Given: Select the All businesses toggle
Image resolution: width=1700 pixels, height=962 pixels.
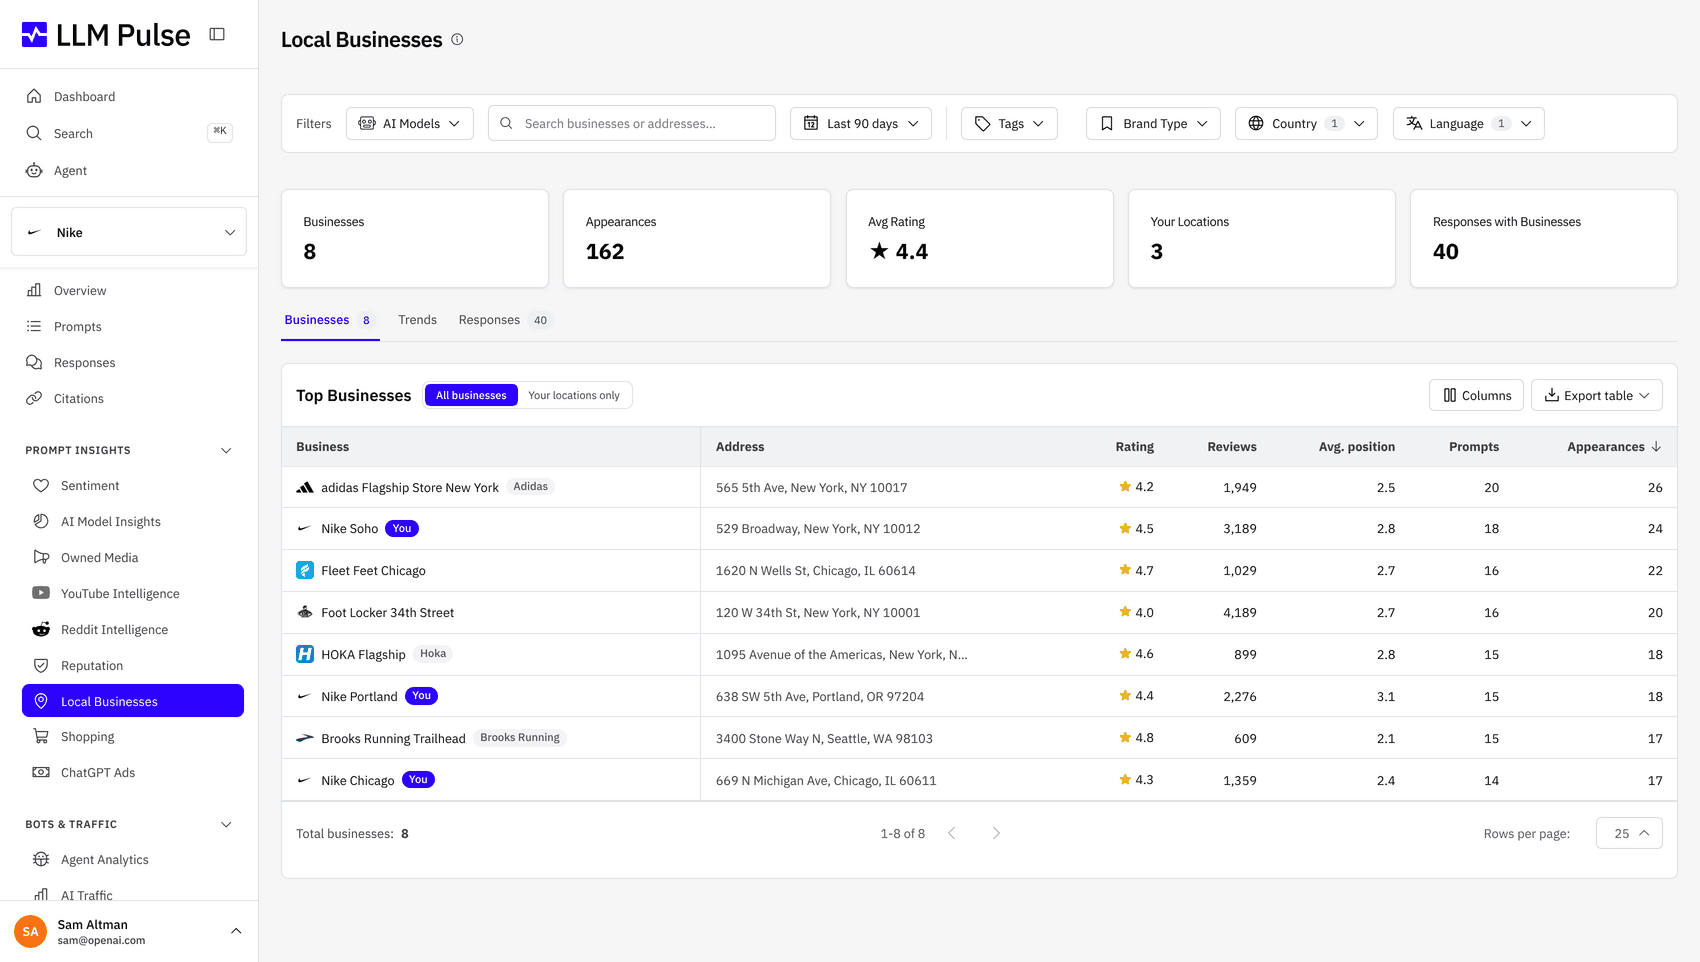Looking at the screenshot, I should click(471, 396).
